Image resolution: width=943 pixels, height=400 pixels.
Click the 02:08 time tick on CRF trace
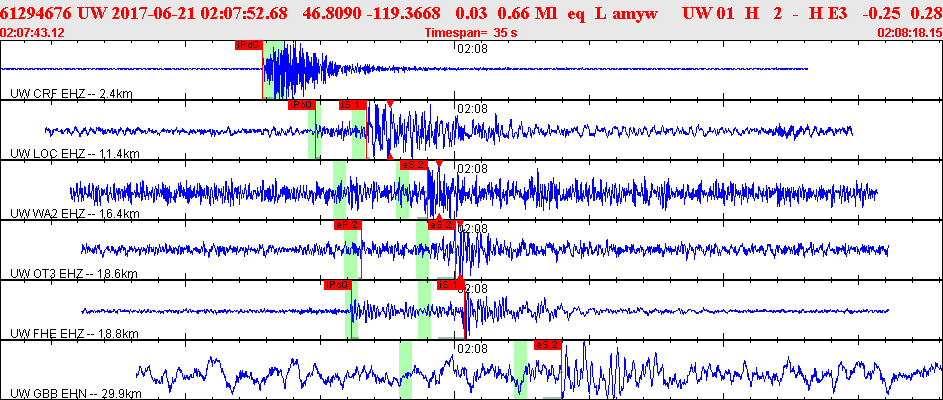click(472, 49)
